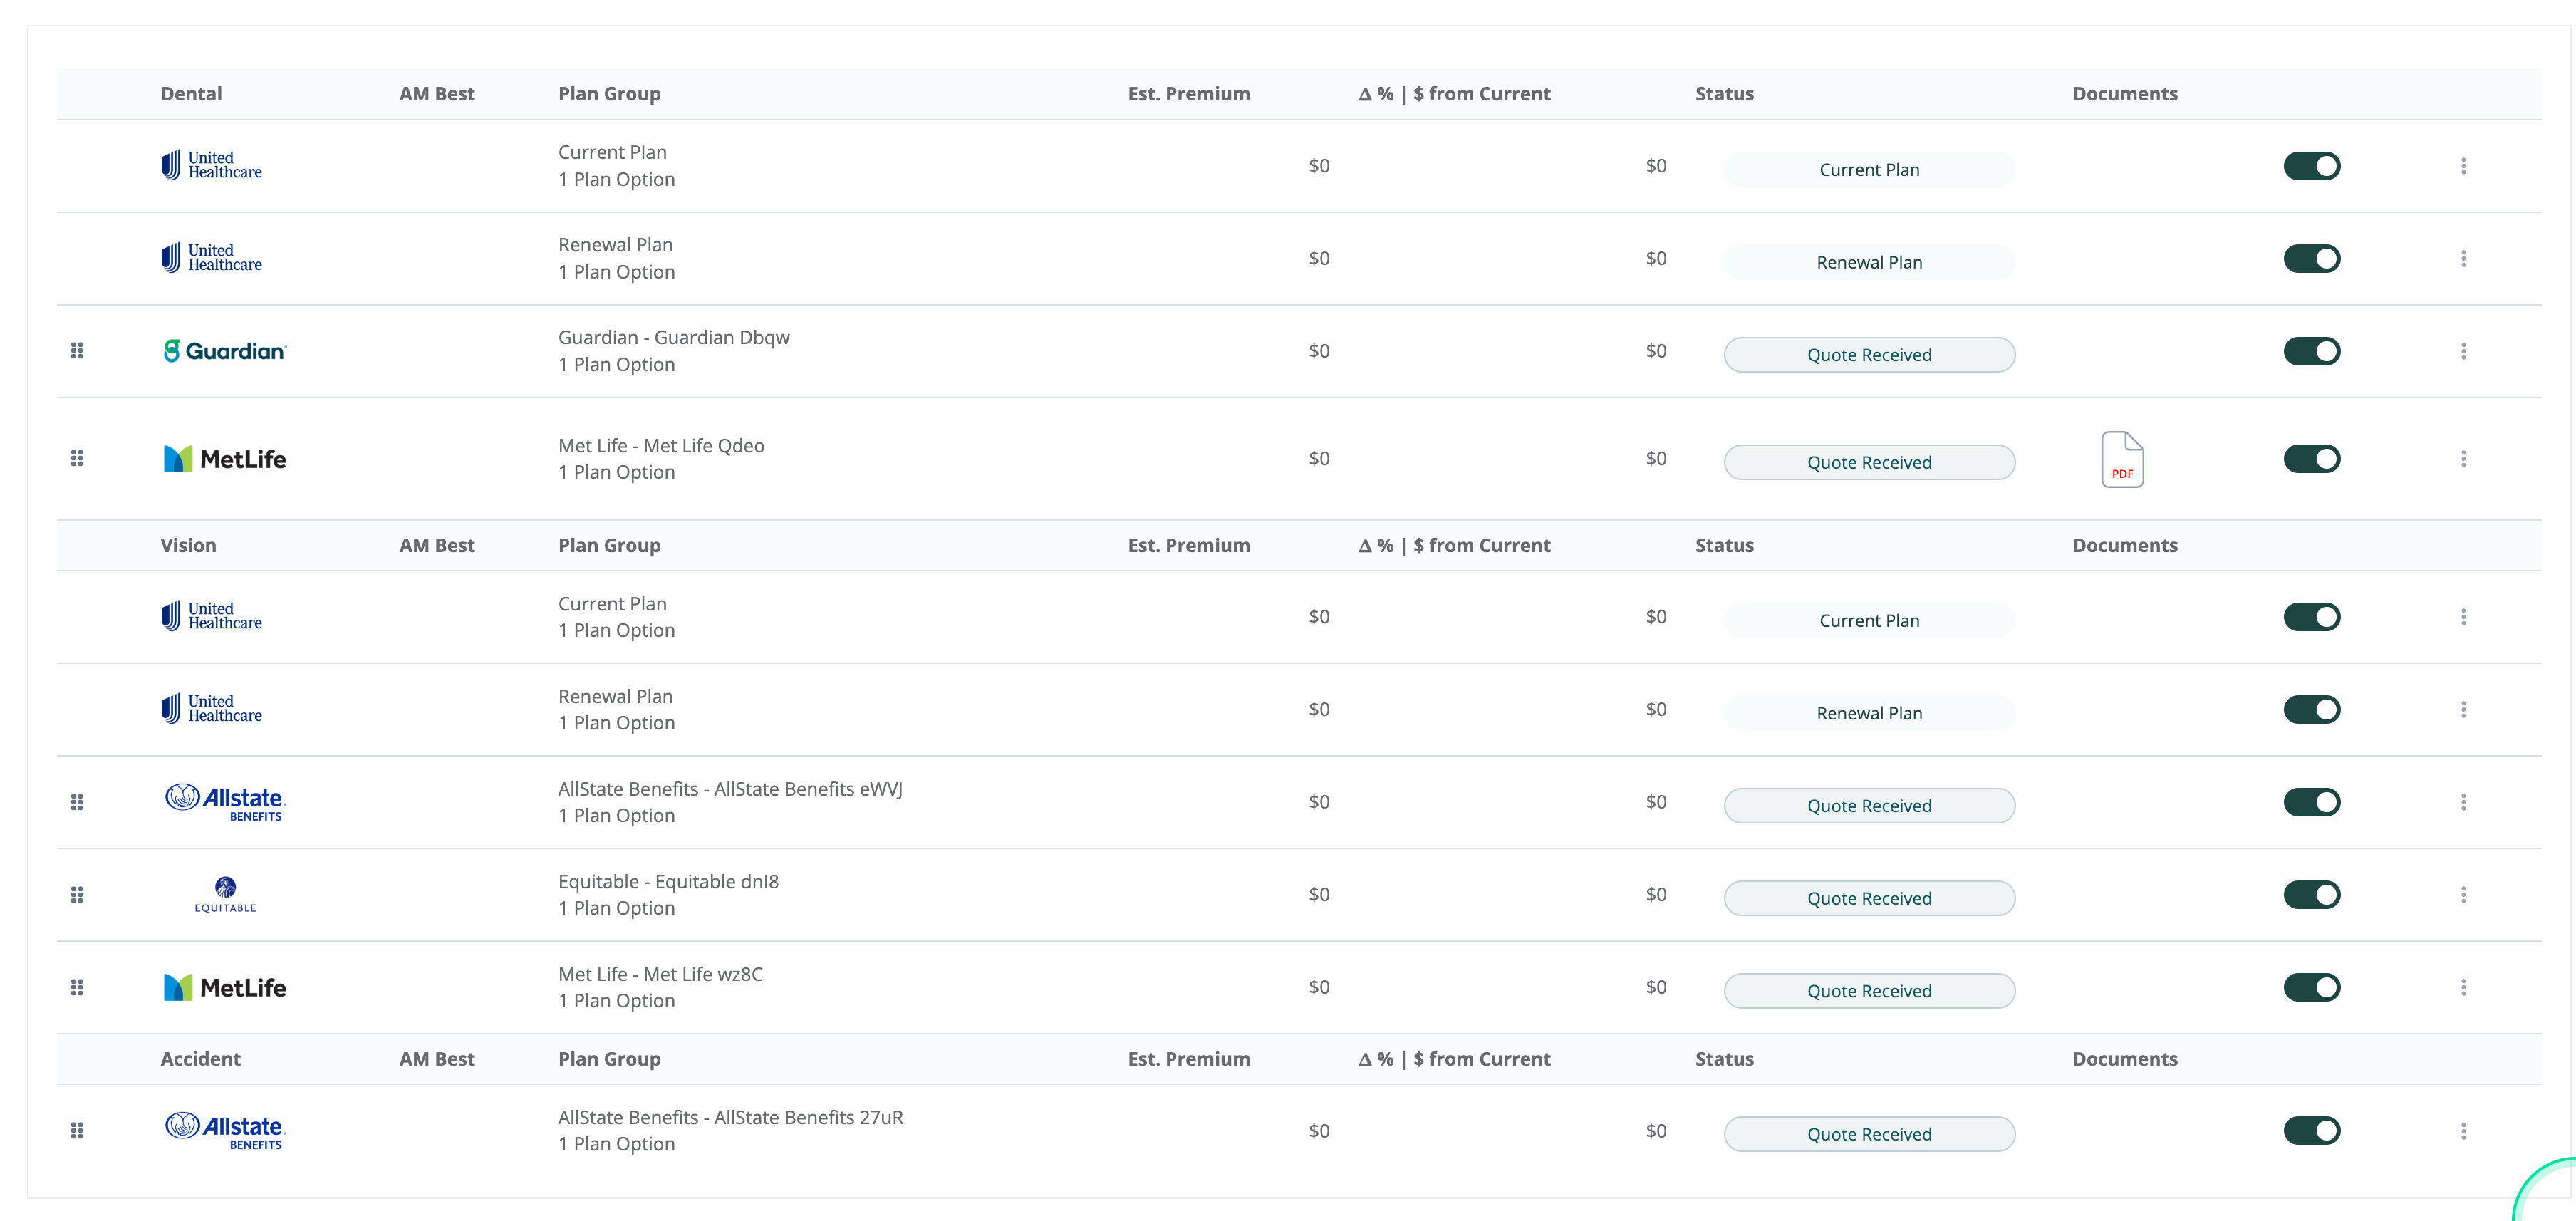Click Quote Received status for MetLife Qdeo

(x=1868, y=462)
